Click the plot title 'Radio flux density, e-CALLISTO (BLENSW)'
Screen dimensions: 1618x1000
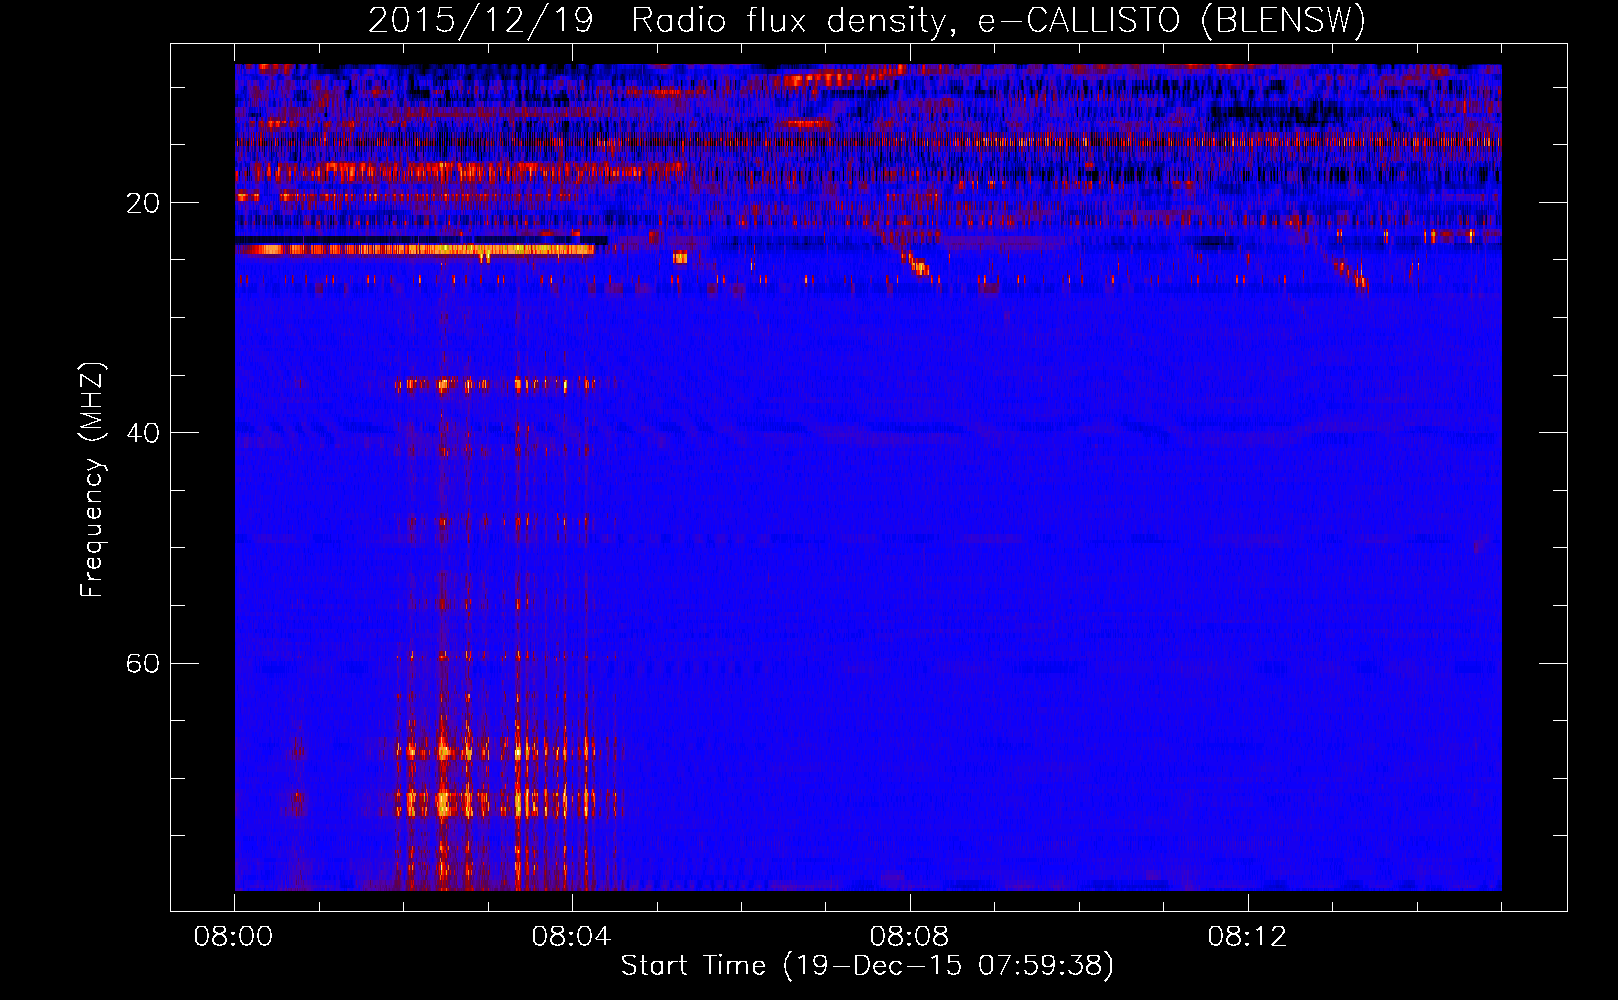pyautogui.click(x=998, y=21)
